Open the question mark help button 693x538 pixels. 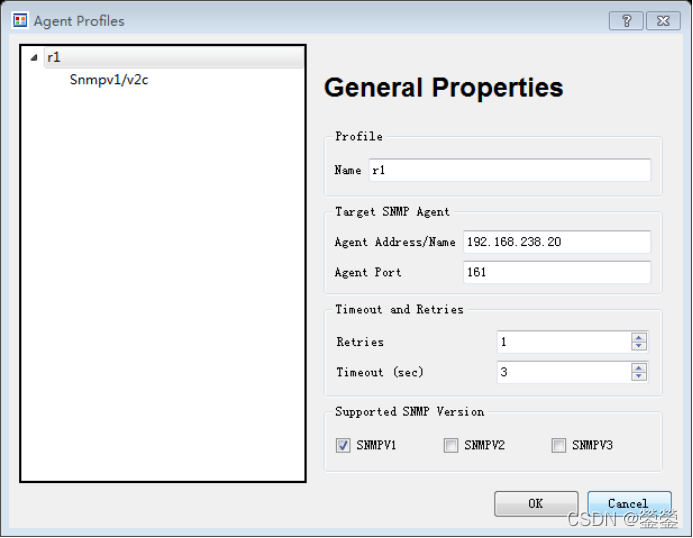click(626, 21)
